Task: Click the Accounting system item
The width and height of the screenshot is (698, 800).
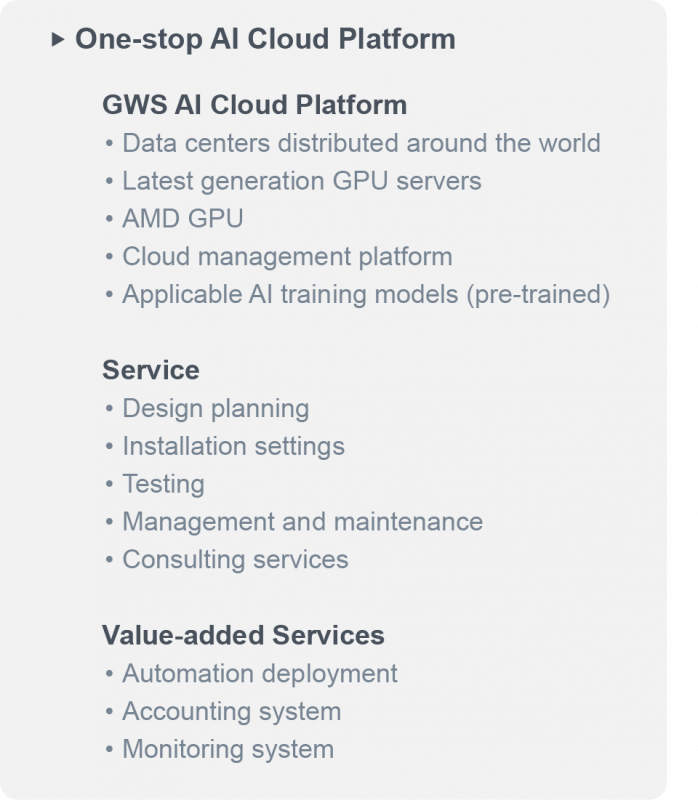Action: pos(232,711)
